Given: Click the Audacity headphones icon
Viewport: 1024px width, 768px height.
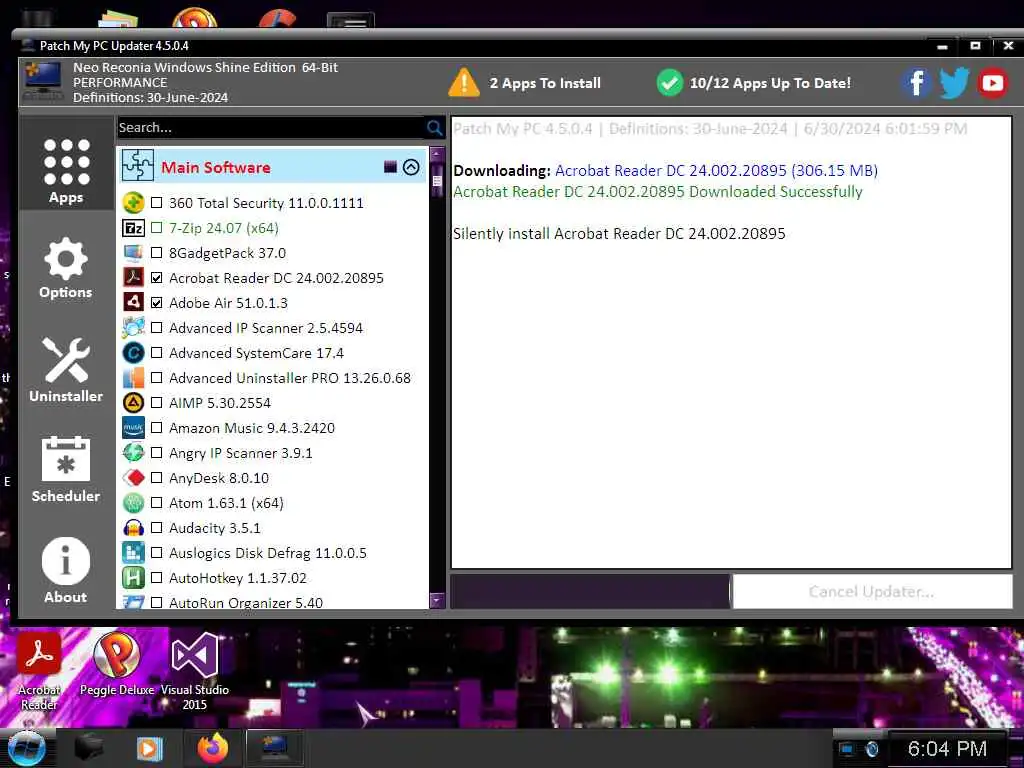Looking at the screenshot, I should pos(133,528).
